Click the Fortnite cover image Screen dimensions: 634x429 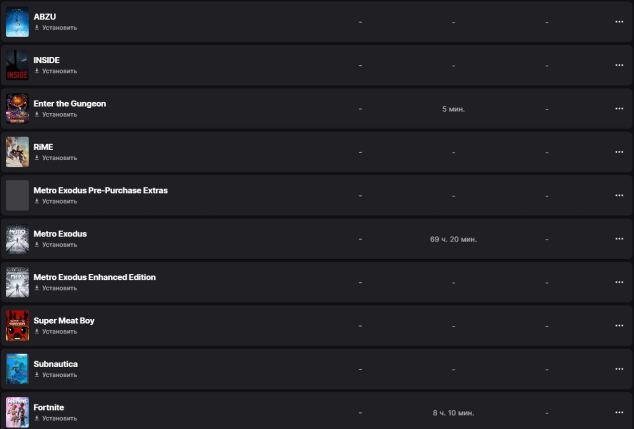[17, 411]
